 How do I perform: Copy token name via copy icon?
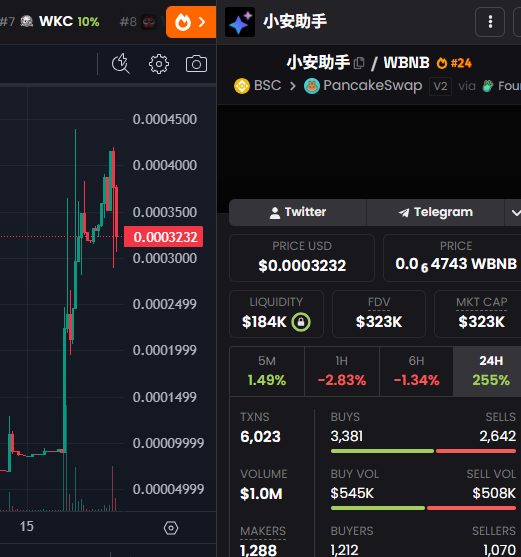pyautogui.click(x=359, y=63)
